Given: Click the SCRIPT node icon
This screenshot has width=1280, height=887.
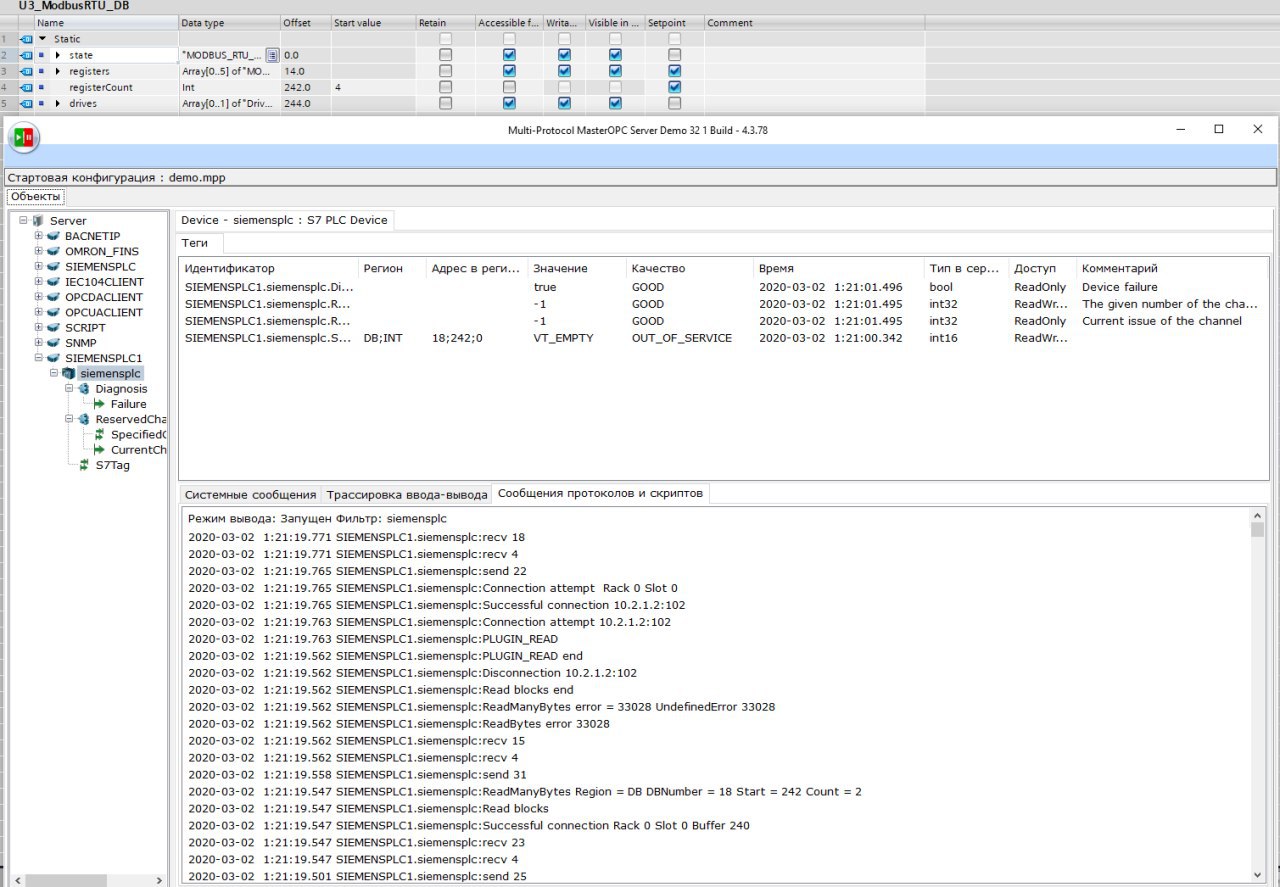Looking at the screenshot, I should click(53, 328).
